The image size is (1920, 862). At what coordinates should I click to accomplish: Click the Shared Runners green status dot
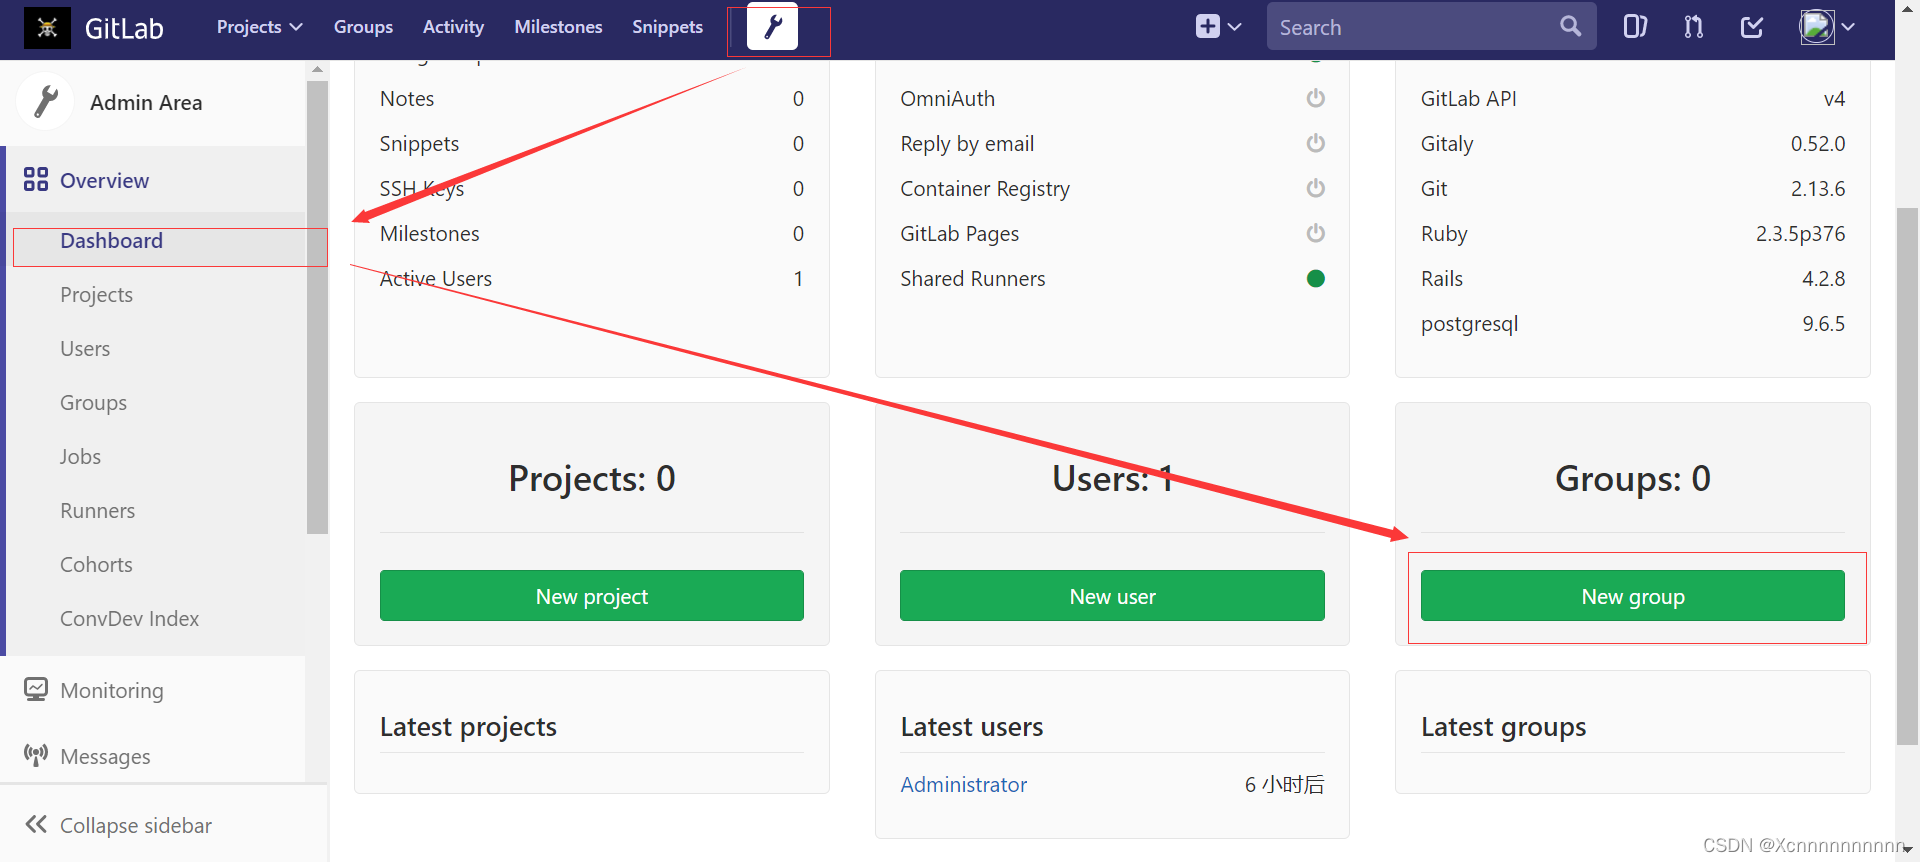[1316, 279]
